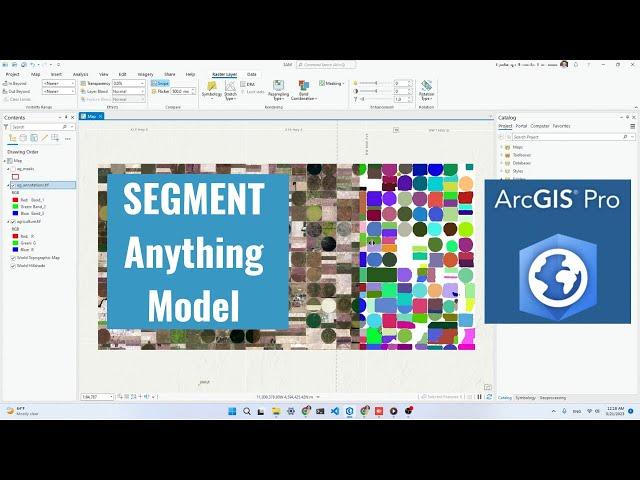Image resolution: width=640 pixels, height=480 pixels.
Task: Close the Map view tab
Action: [100, 116]
